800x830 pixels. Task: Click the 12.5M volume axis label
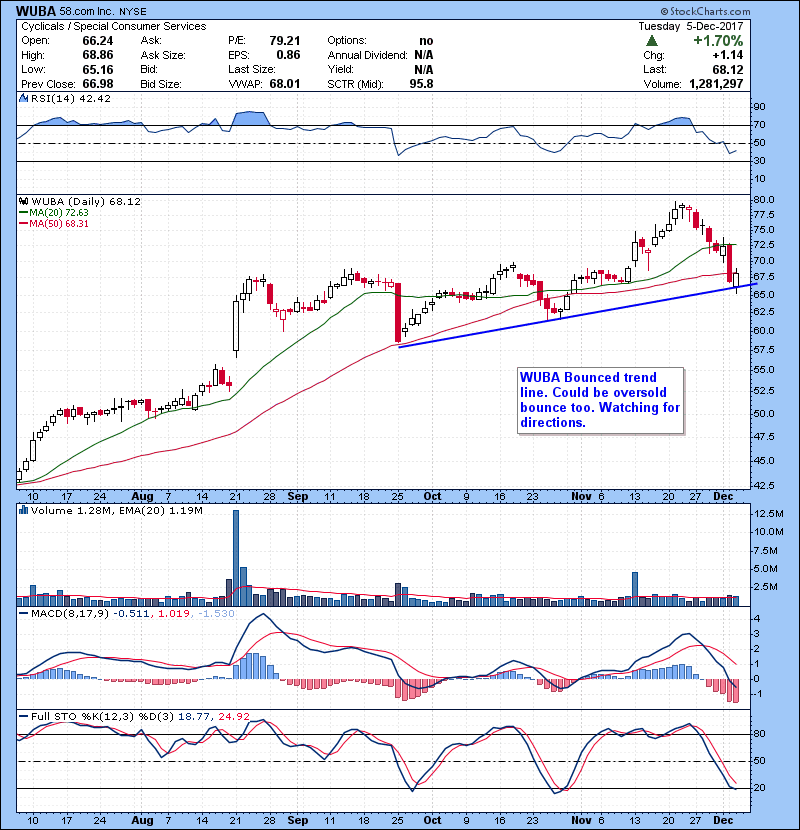768,513
